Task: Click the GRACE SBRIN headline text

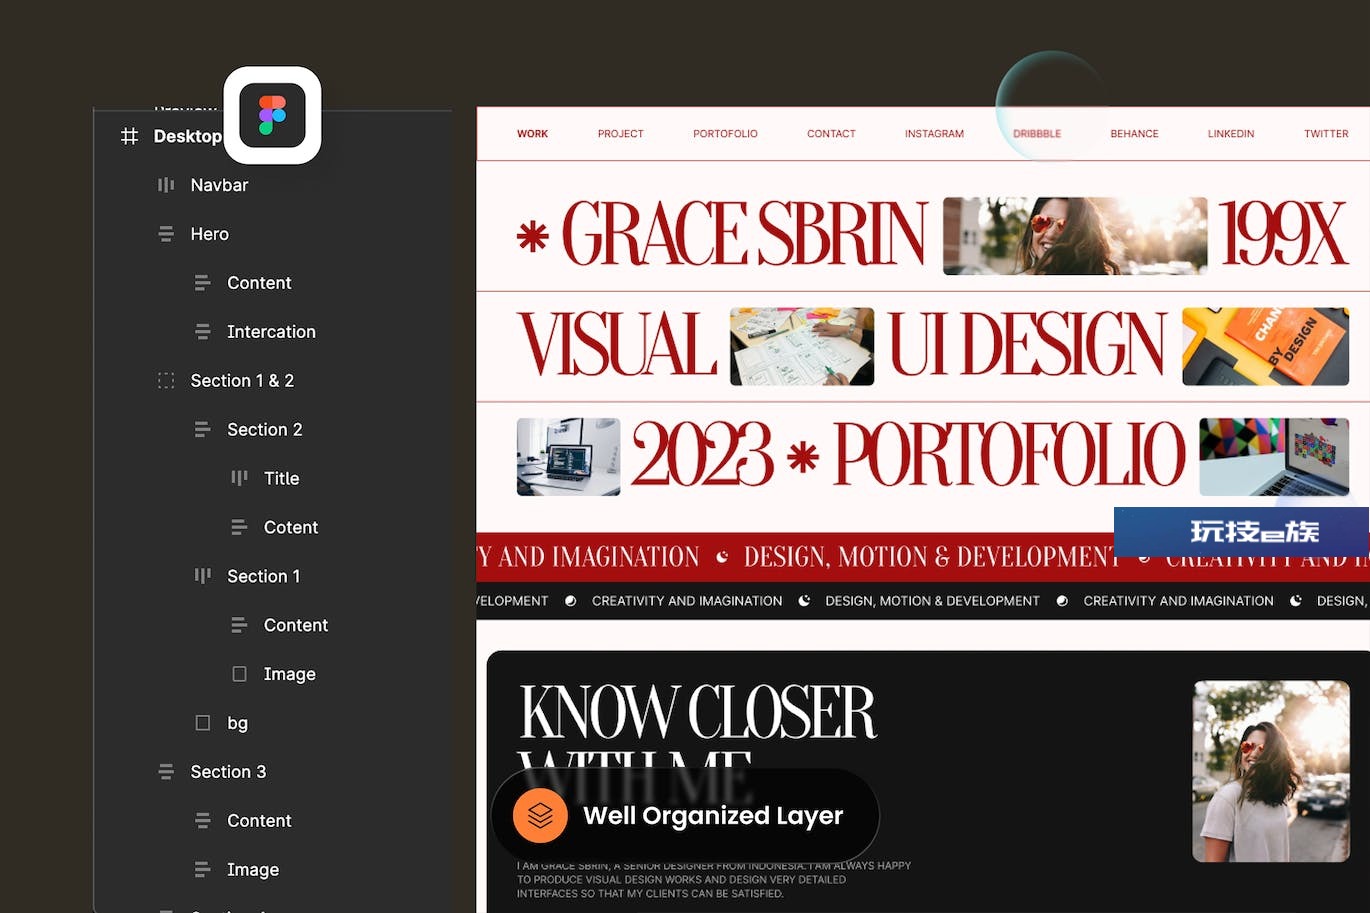Action: tap(745, 236)
